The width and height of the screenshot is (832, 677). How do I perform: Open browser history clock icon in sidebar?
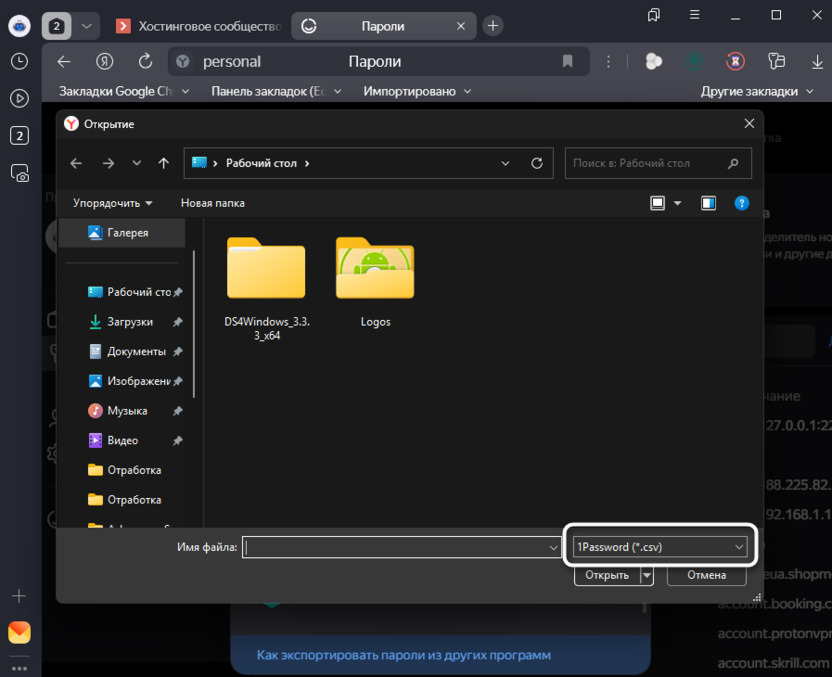[19, 61]
